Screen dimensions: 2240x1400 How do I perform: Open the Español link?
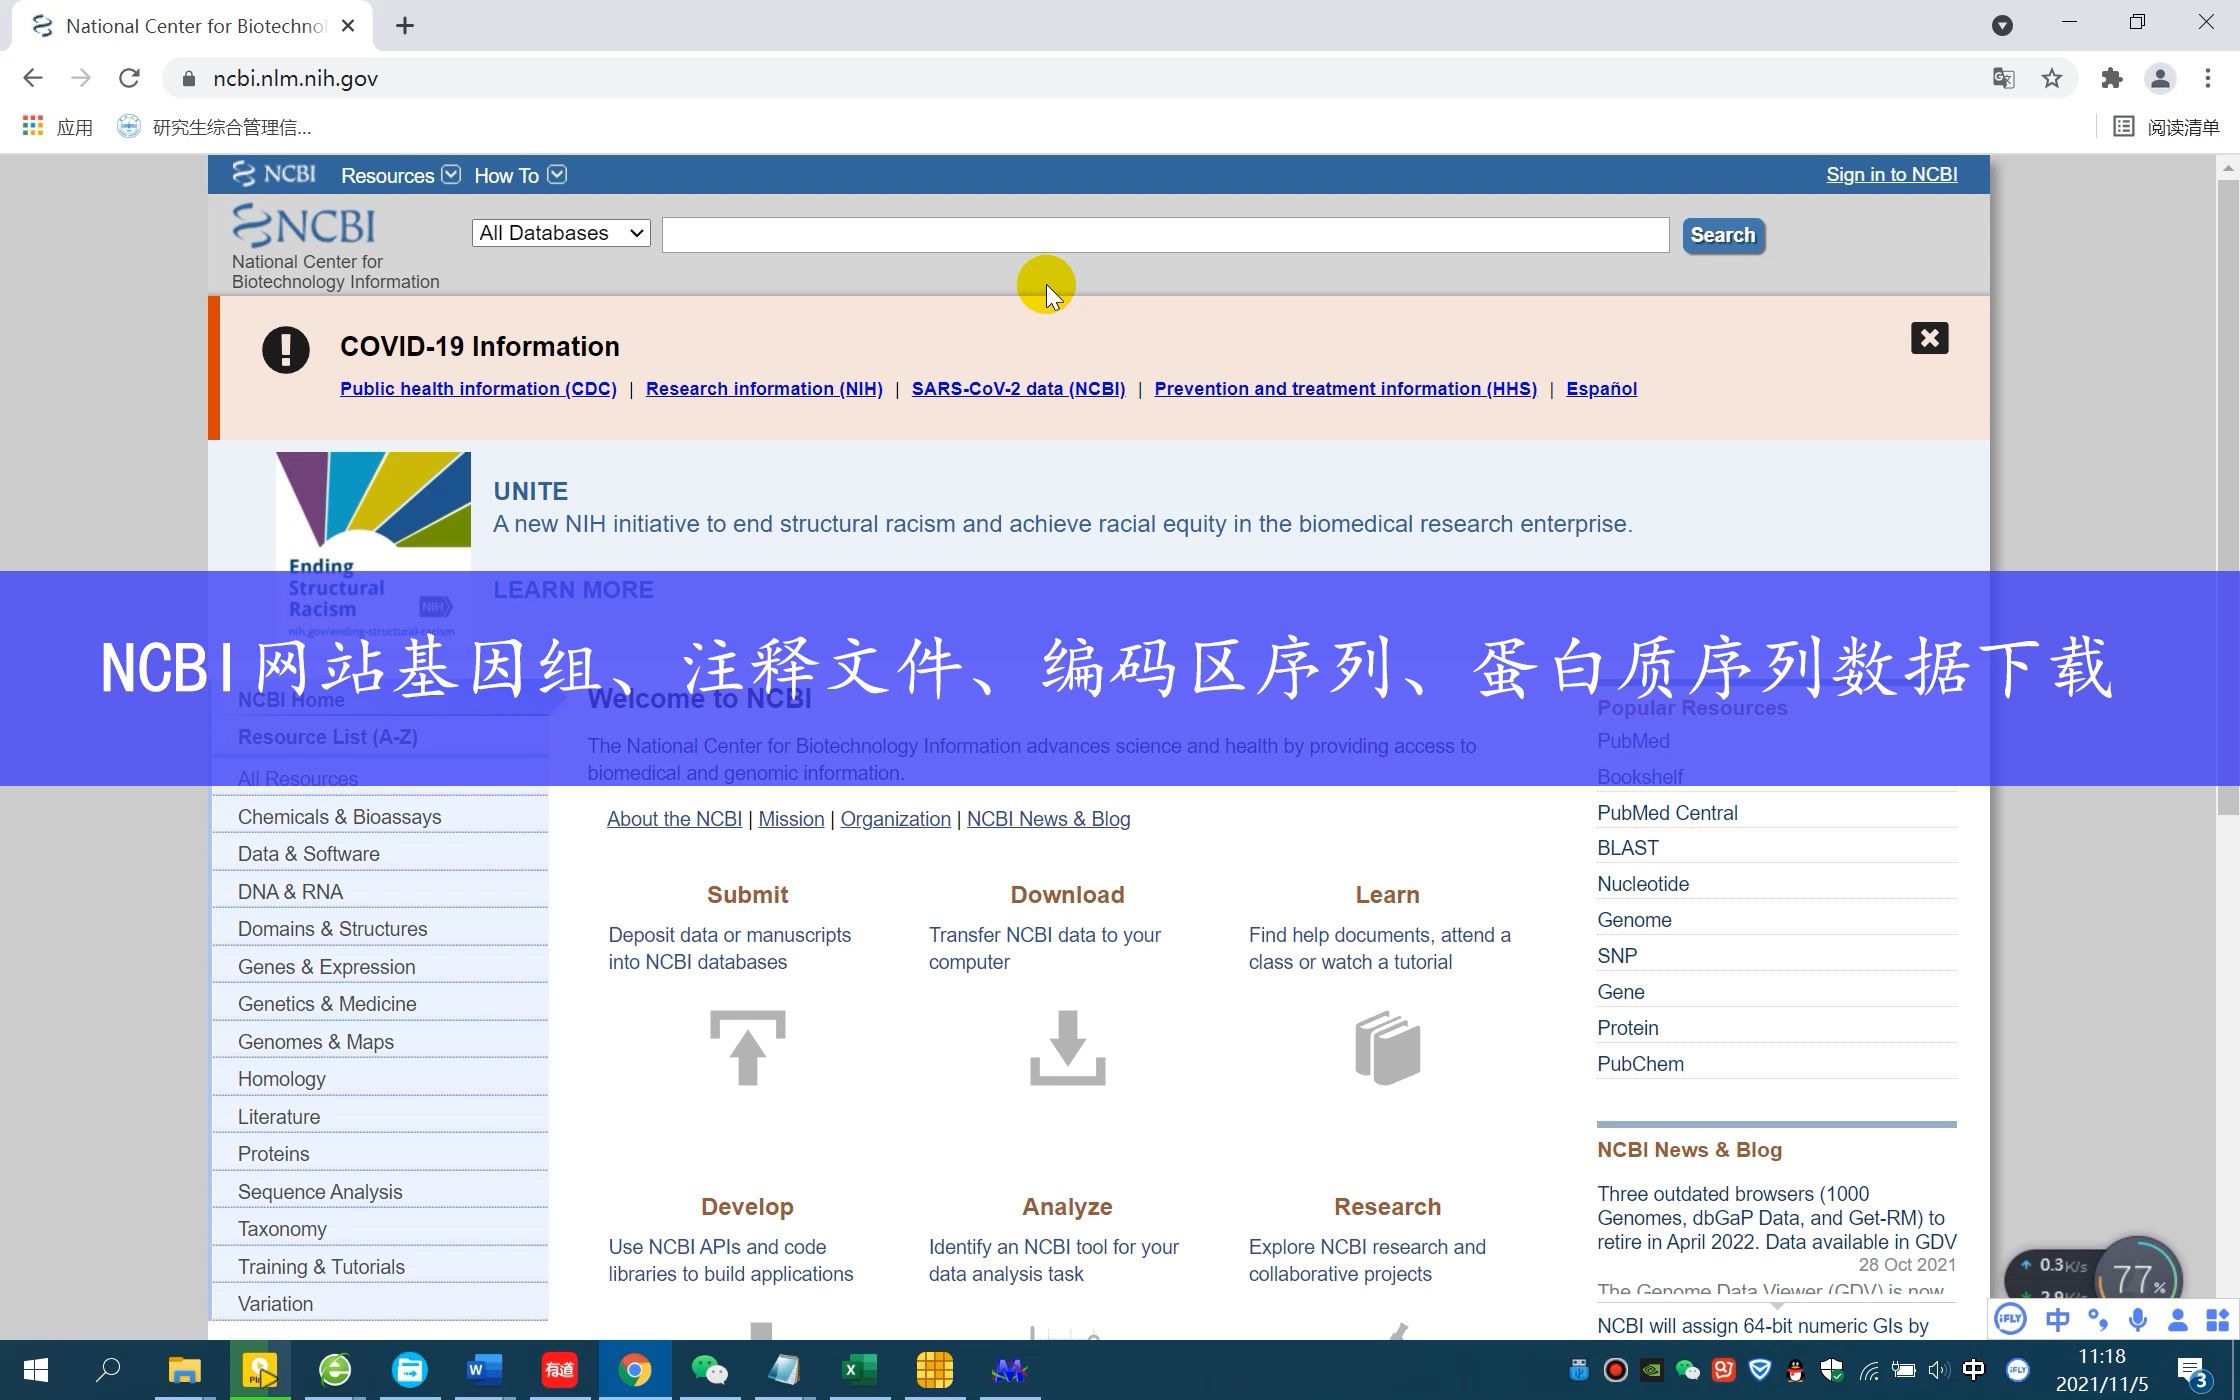[1601, 389]
